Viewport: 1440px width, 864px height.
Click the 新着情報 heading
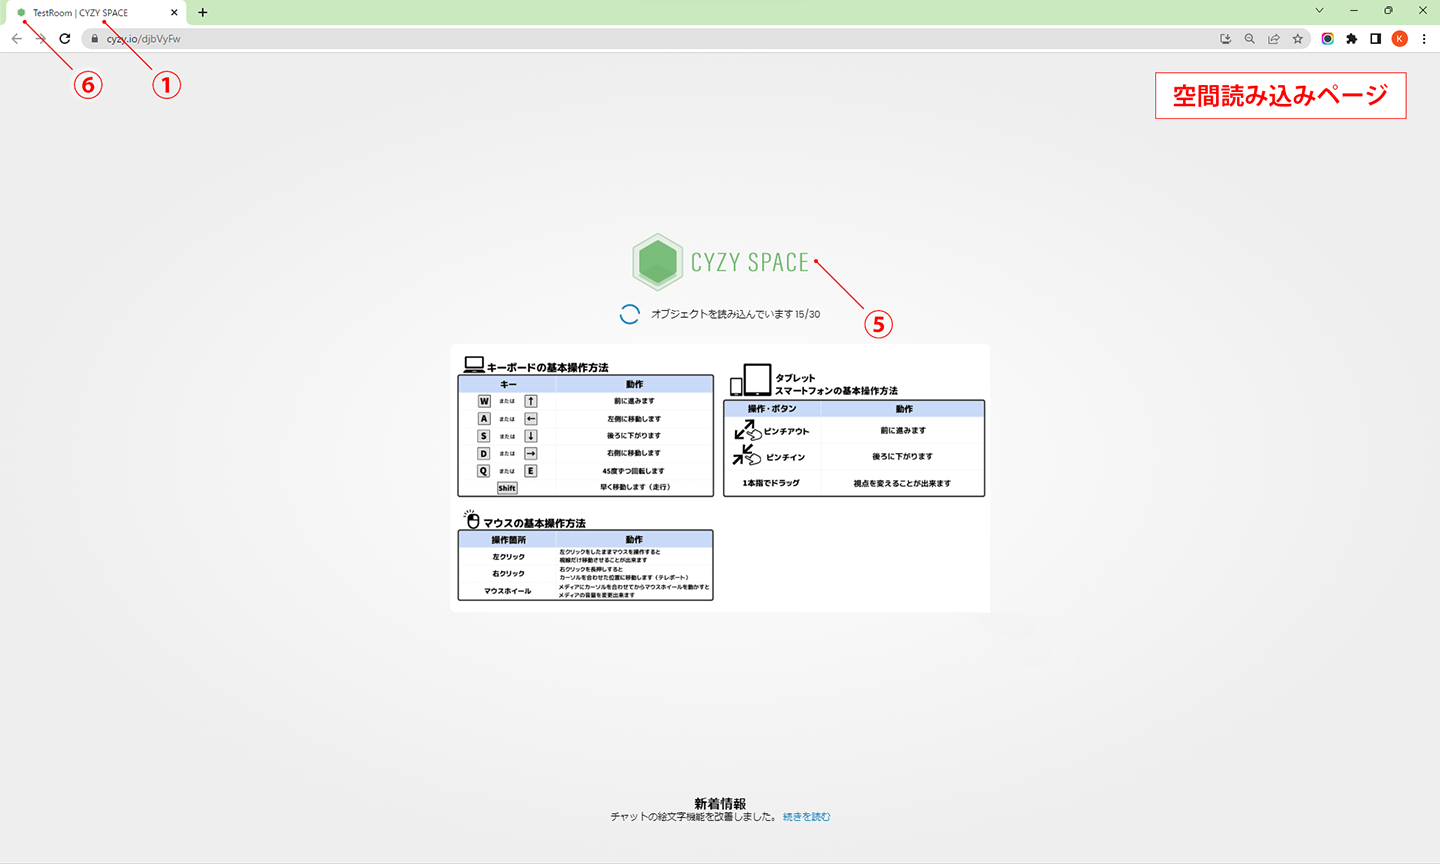click(x=720, y=803)
